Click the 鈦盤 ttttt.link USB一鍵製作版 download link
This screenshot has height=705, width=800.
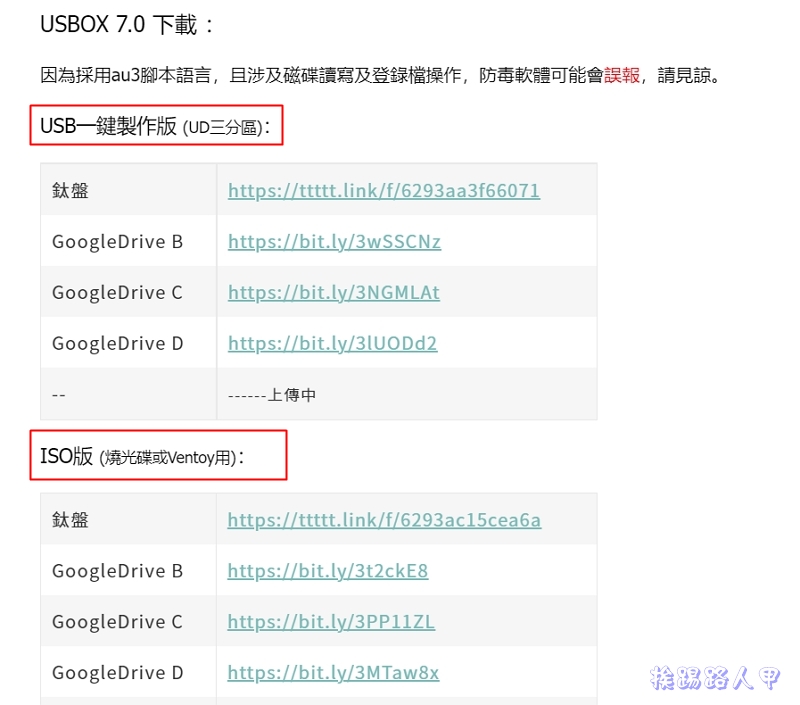pos(383,190)
